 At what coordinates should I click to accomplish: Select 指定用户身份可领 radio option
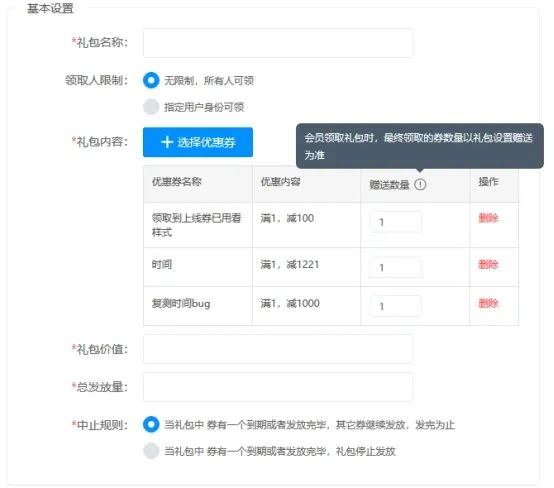coord(151,107)
